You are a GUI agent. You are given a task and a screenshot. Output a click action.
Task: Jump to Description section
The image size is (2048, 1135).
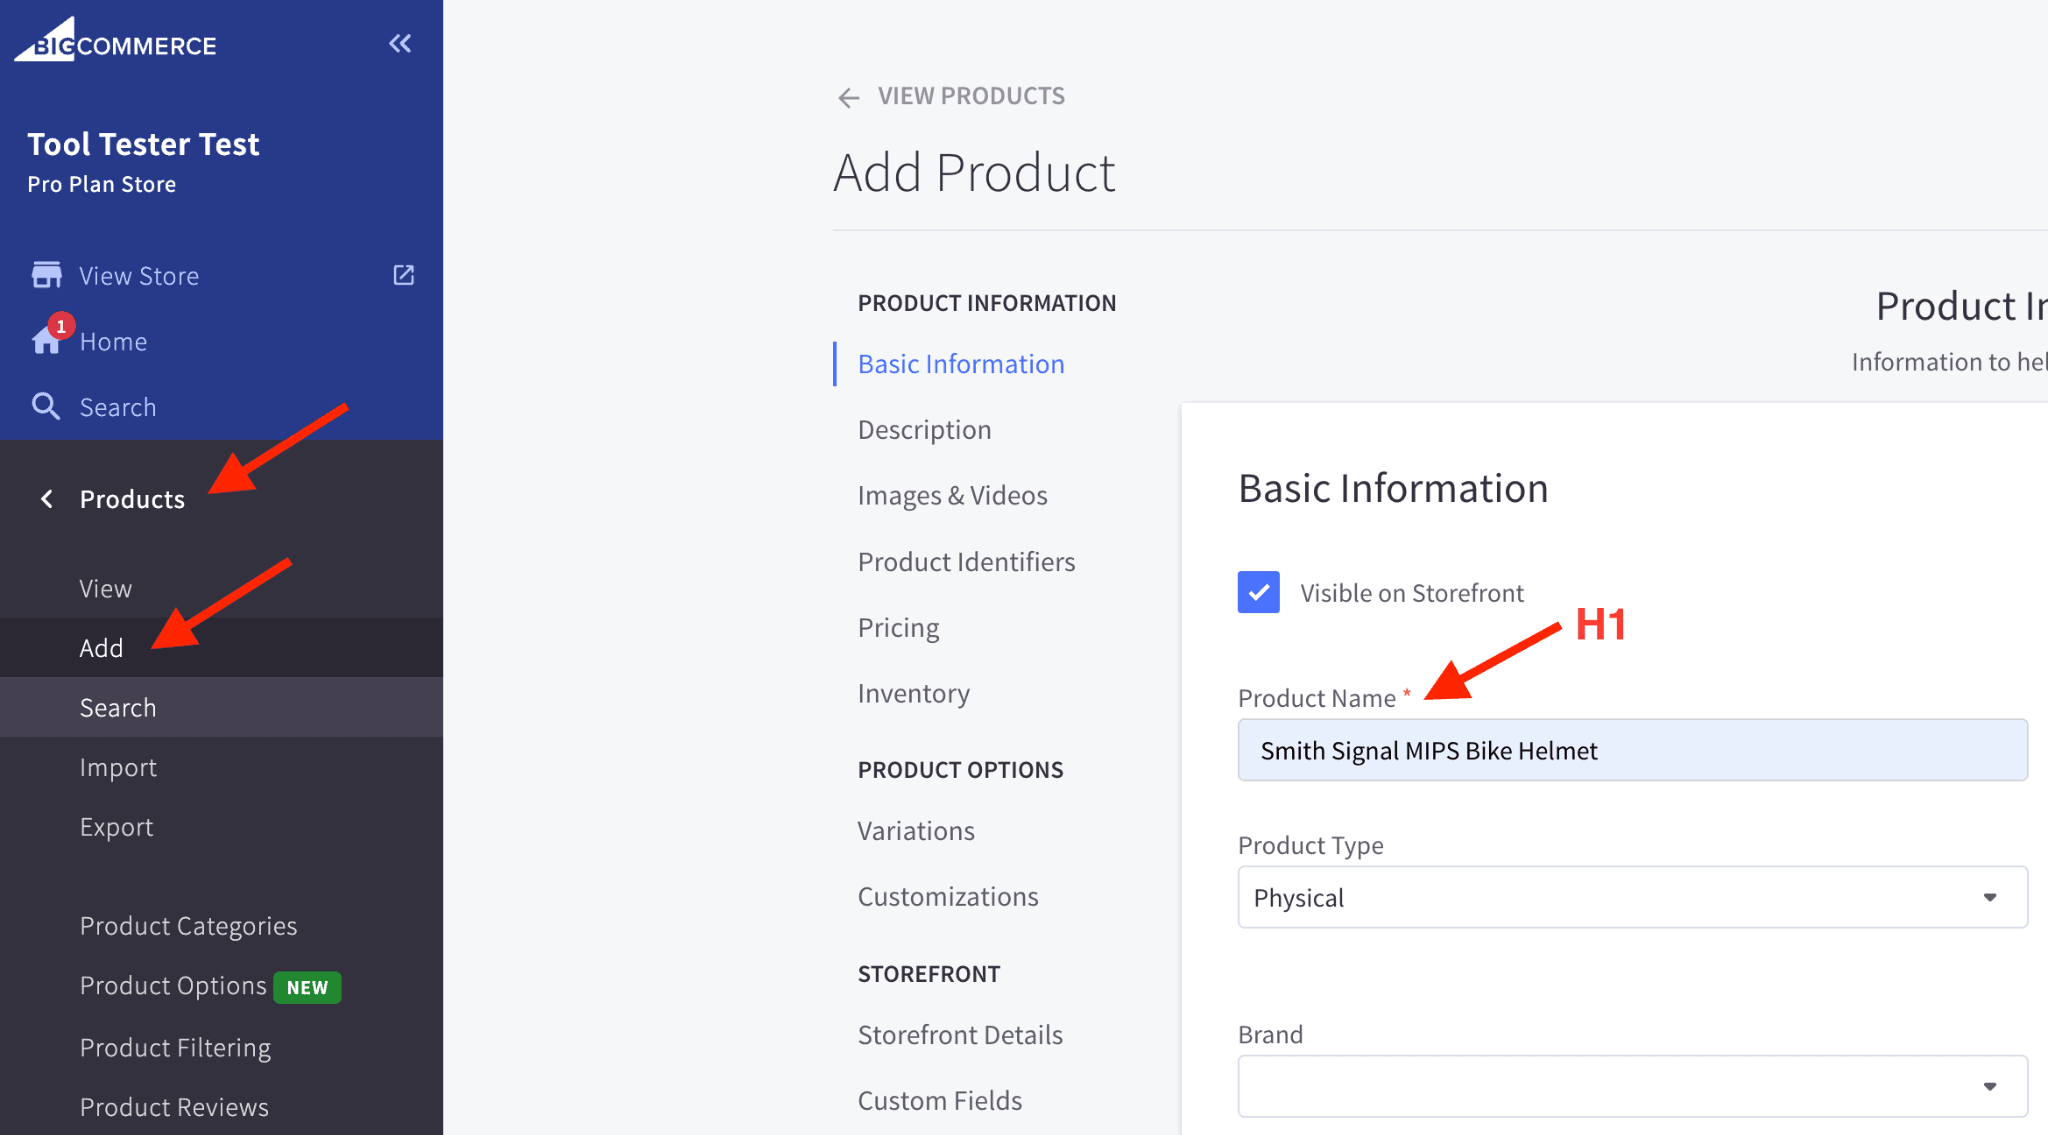coord(924,430)
